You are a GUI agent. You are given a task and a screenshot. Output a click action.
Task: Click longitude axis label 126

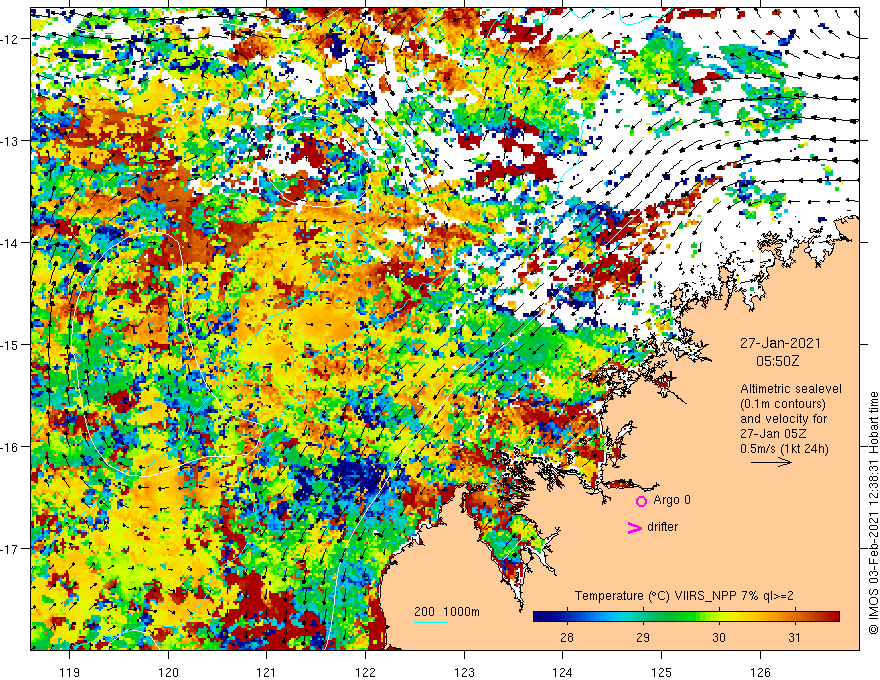click(760, 672)
